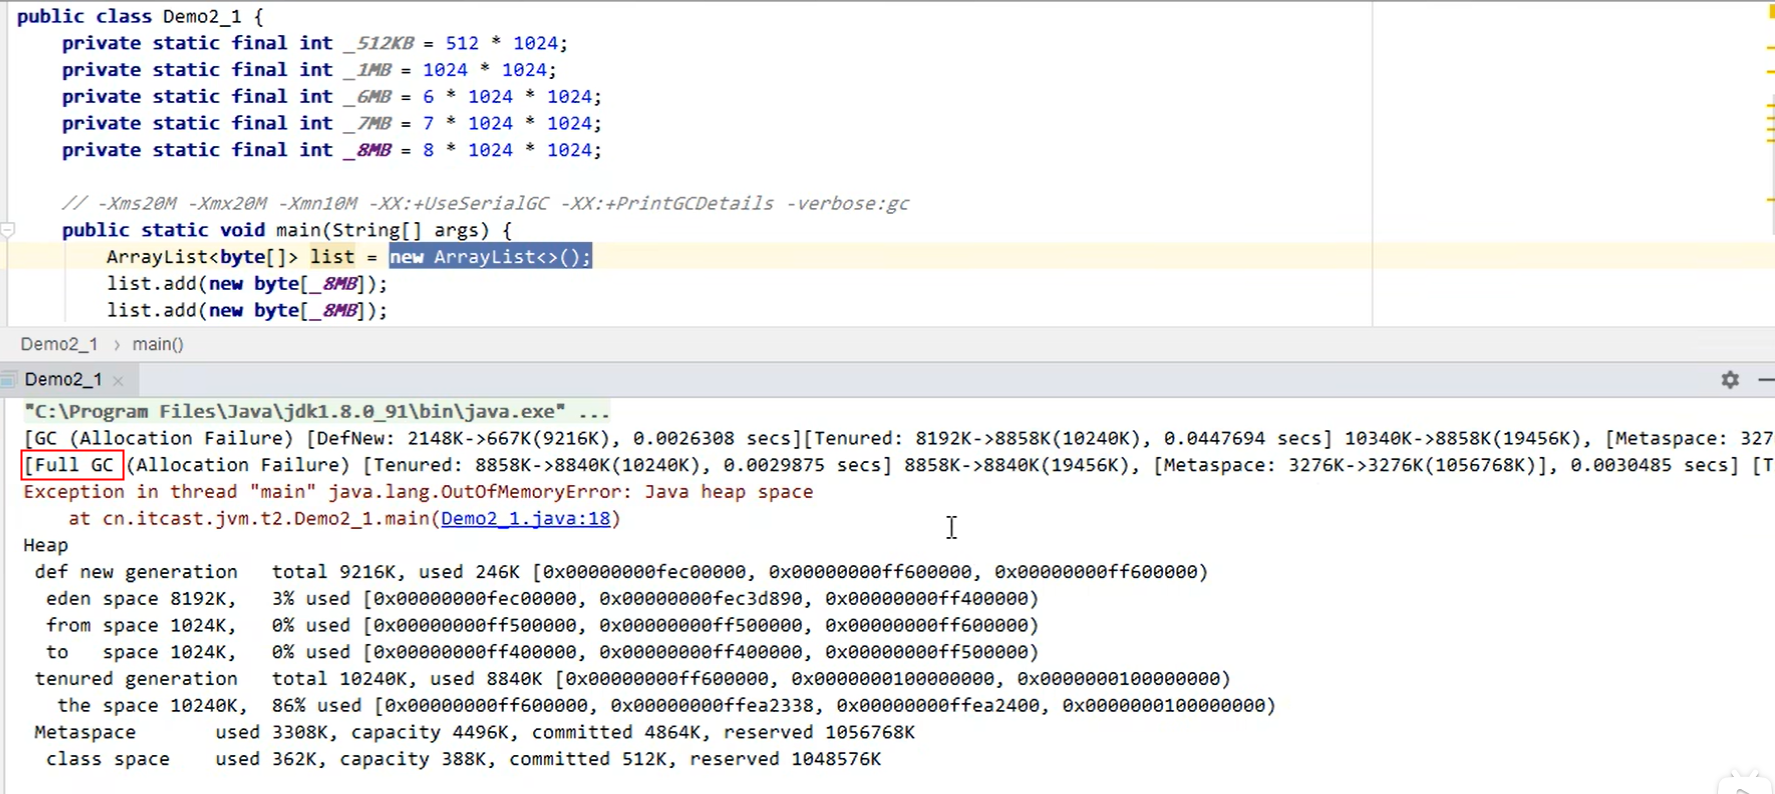This screenshot has width=1775, height=794.
Task: Click the highlighted new ArrayList<>() expression
Action: [490, 257]
